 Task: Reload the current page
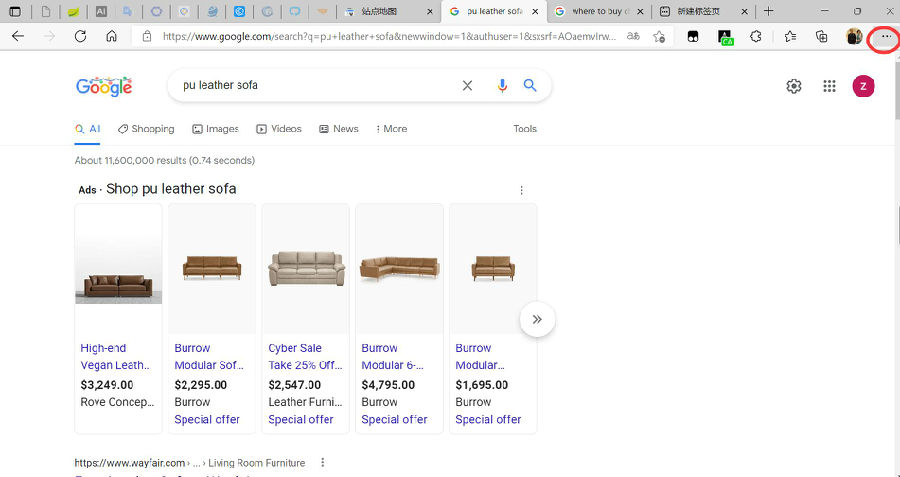80,36
